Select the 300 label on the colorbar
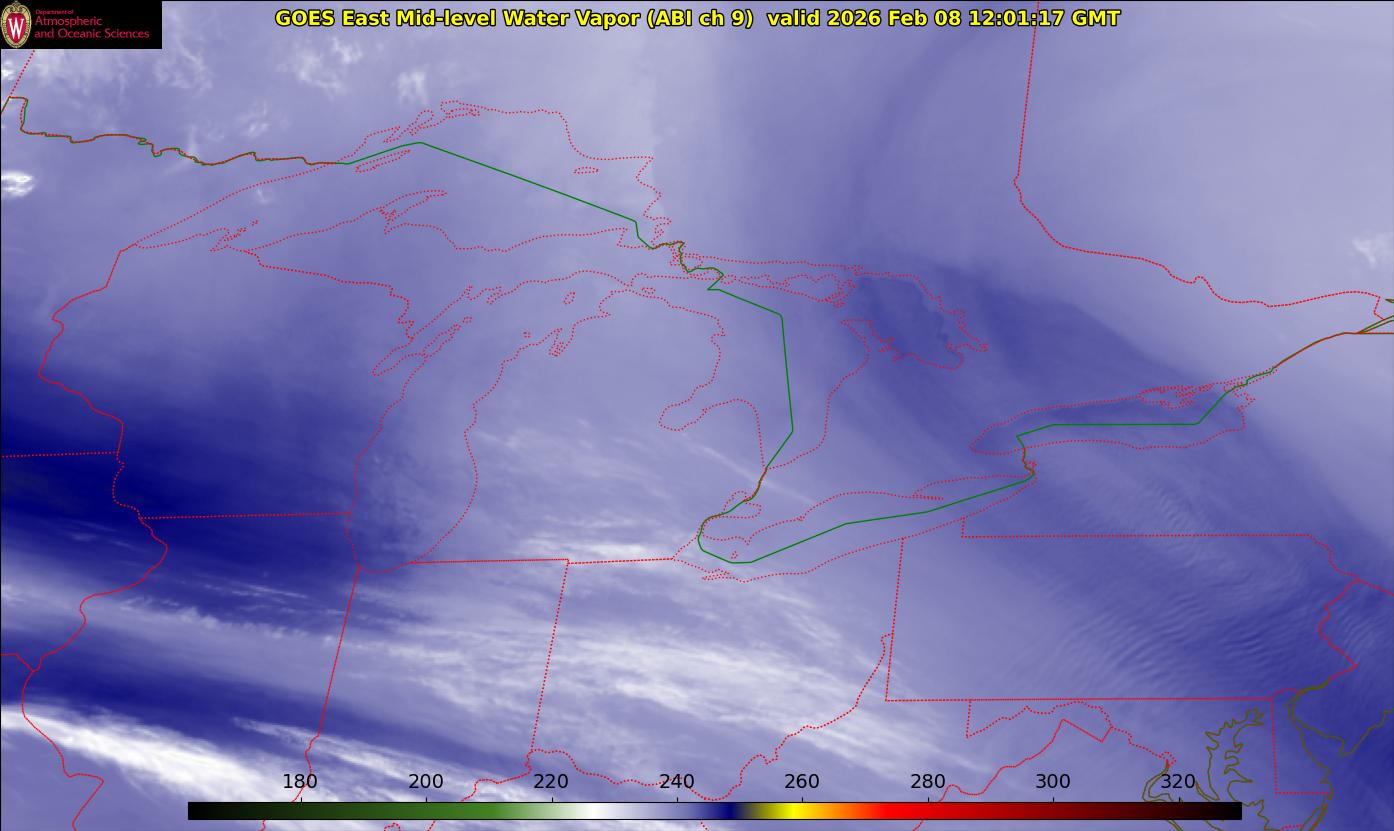 click(1053, 781)
